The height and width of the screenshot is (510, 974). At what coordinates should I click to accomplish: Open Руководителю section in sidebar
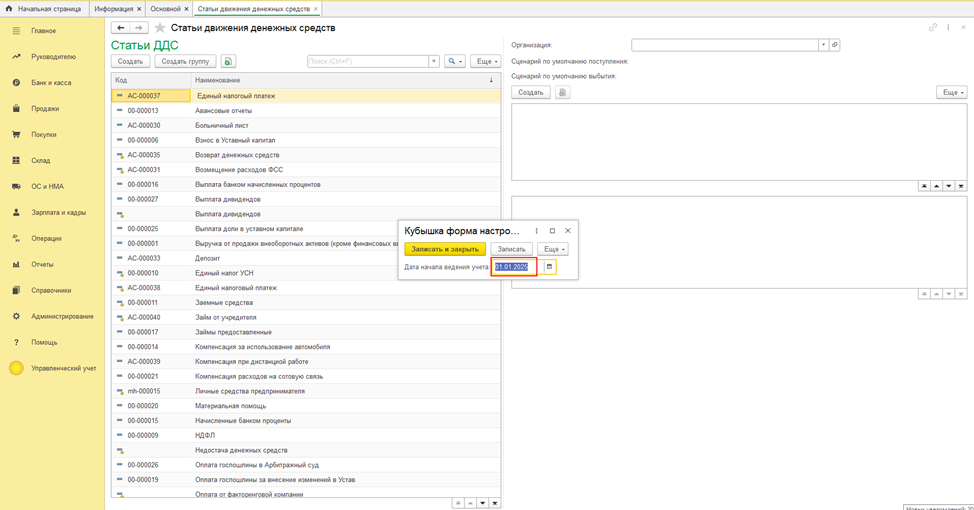point(53,57)
